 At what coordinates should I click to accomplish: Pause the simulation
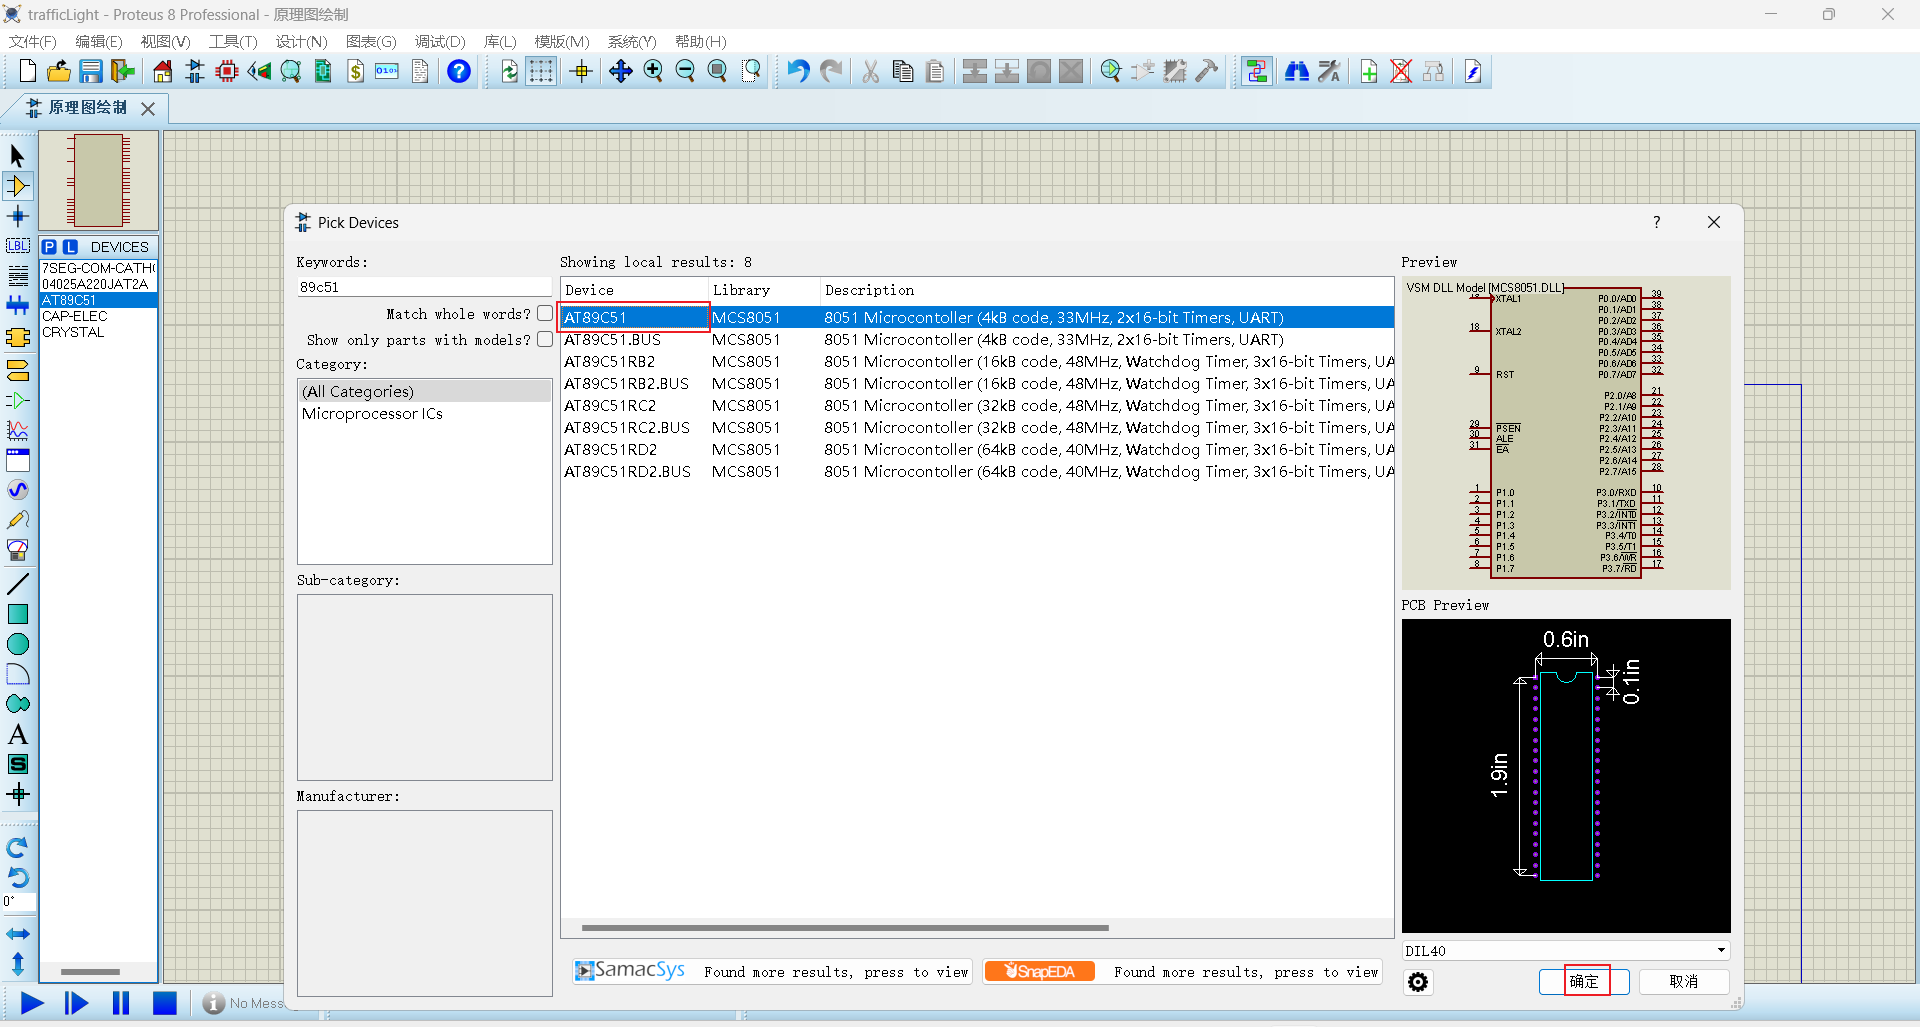121,1003
